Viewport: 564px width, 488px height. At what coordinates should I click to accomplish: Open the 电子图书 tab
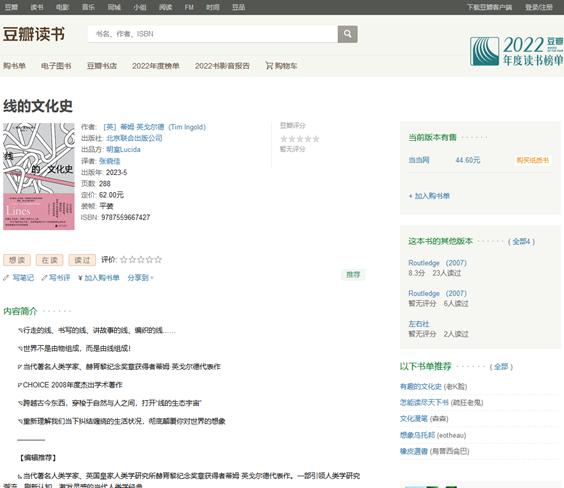tap(56, 66)
